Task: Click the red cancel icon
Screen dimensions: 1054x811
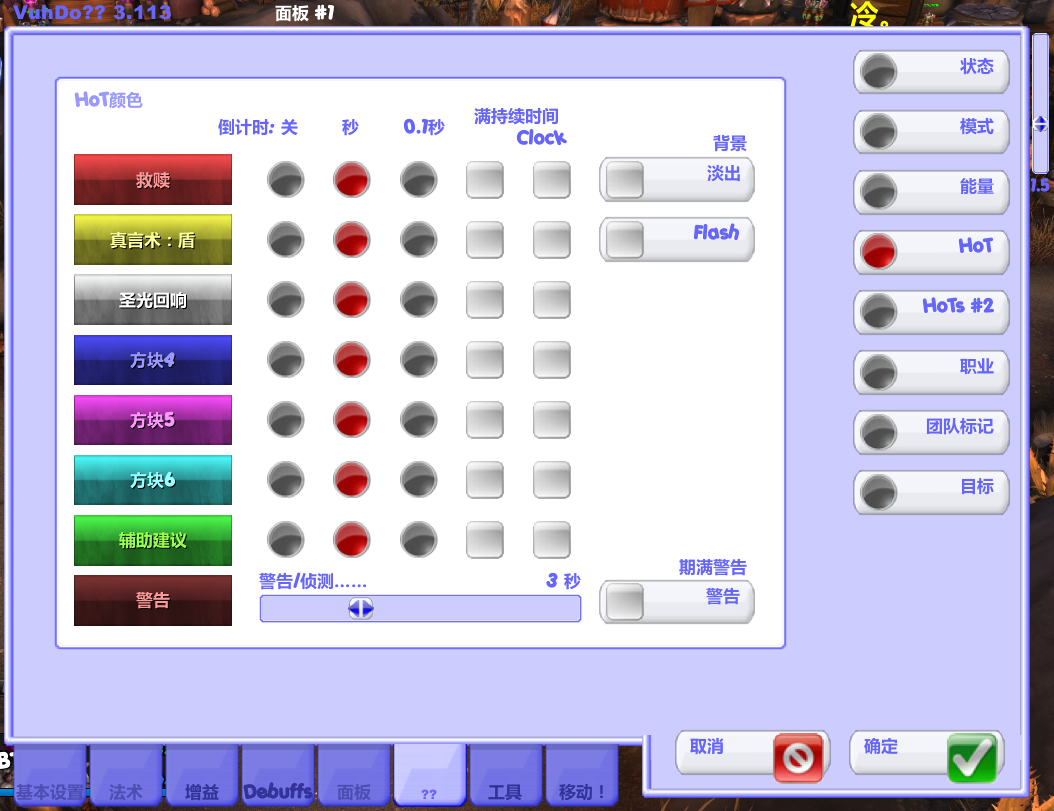Action: coord(797,757)
